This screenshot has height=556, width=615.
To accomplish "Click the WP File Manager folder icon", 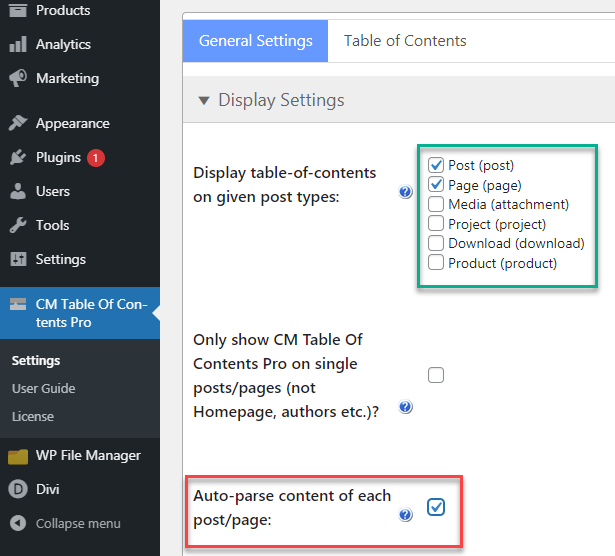I will (x=18, y=456).
